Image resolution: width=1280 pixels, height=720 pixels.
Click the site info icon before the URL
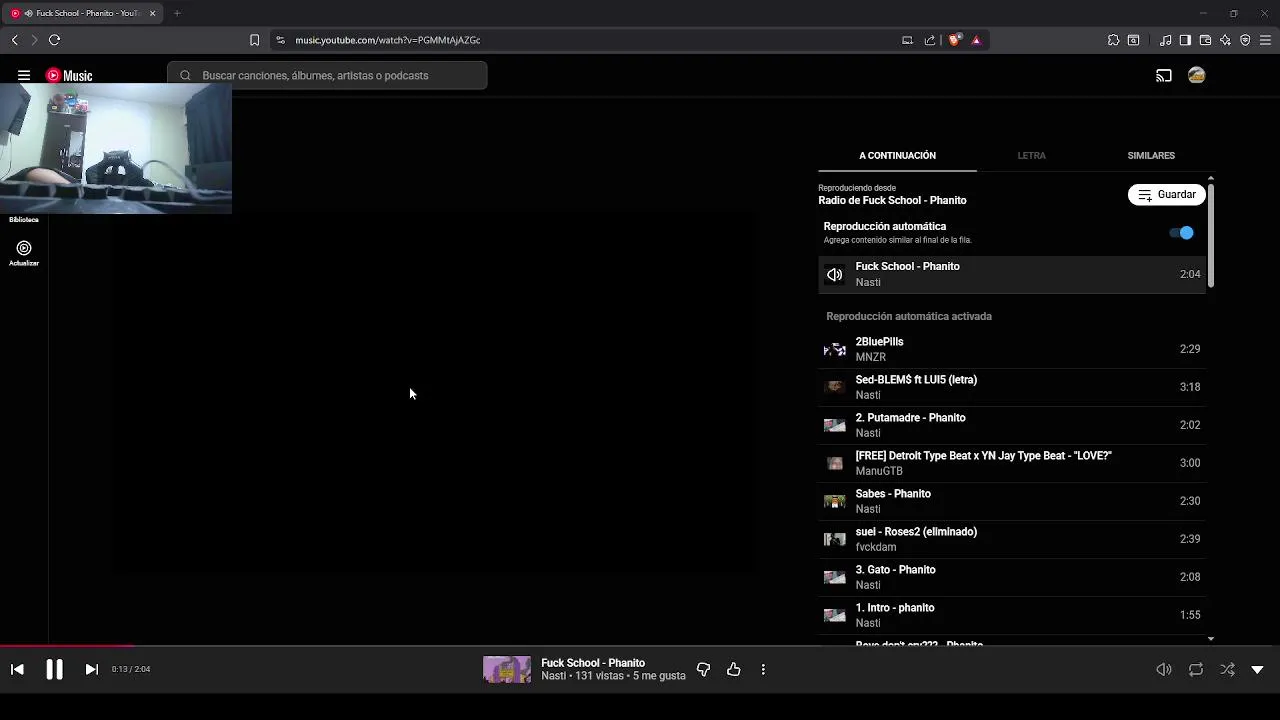pyautogui.click(x=281, y=40)
